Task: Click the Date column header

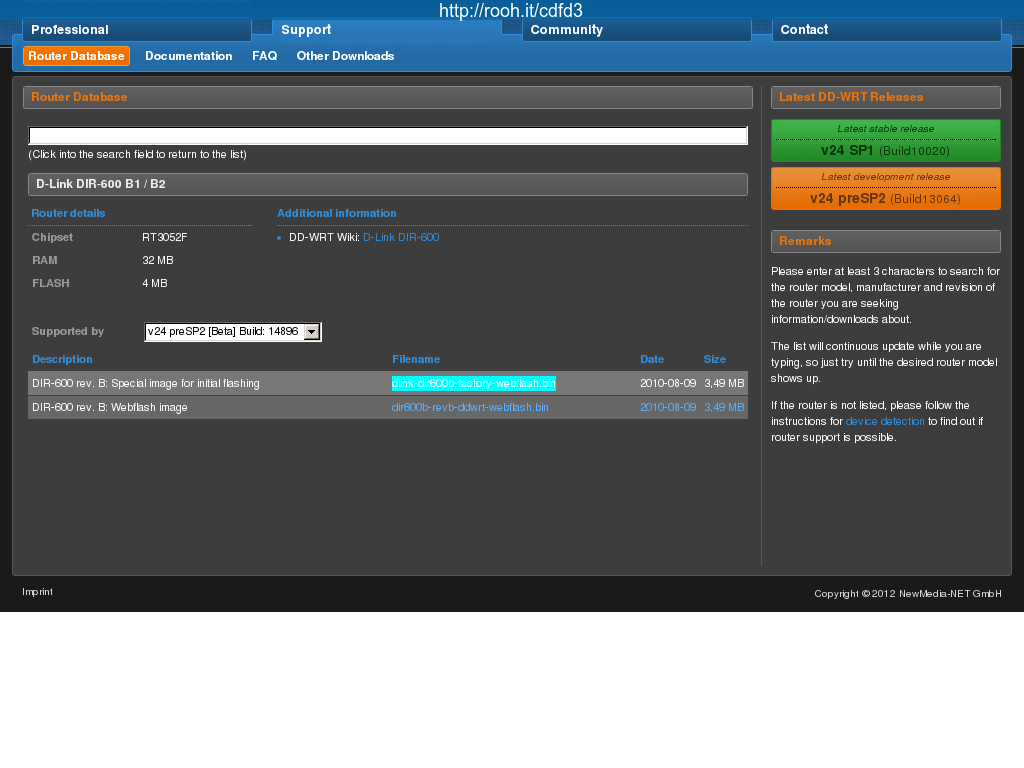Action: coord(652,359)
